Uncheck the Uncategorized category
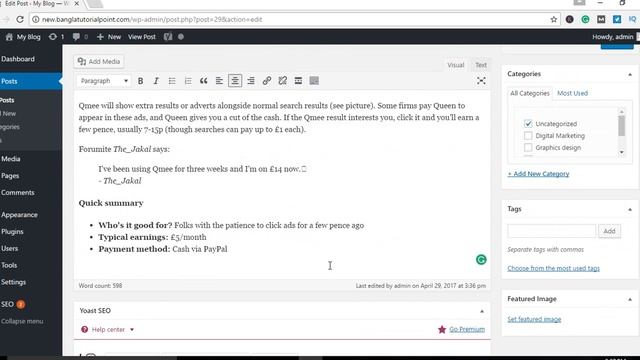This screenshot has height=360, width=640. [528, 123]
